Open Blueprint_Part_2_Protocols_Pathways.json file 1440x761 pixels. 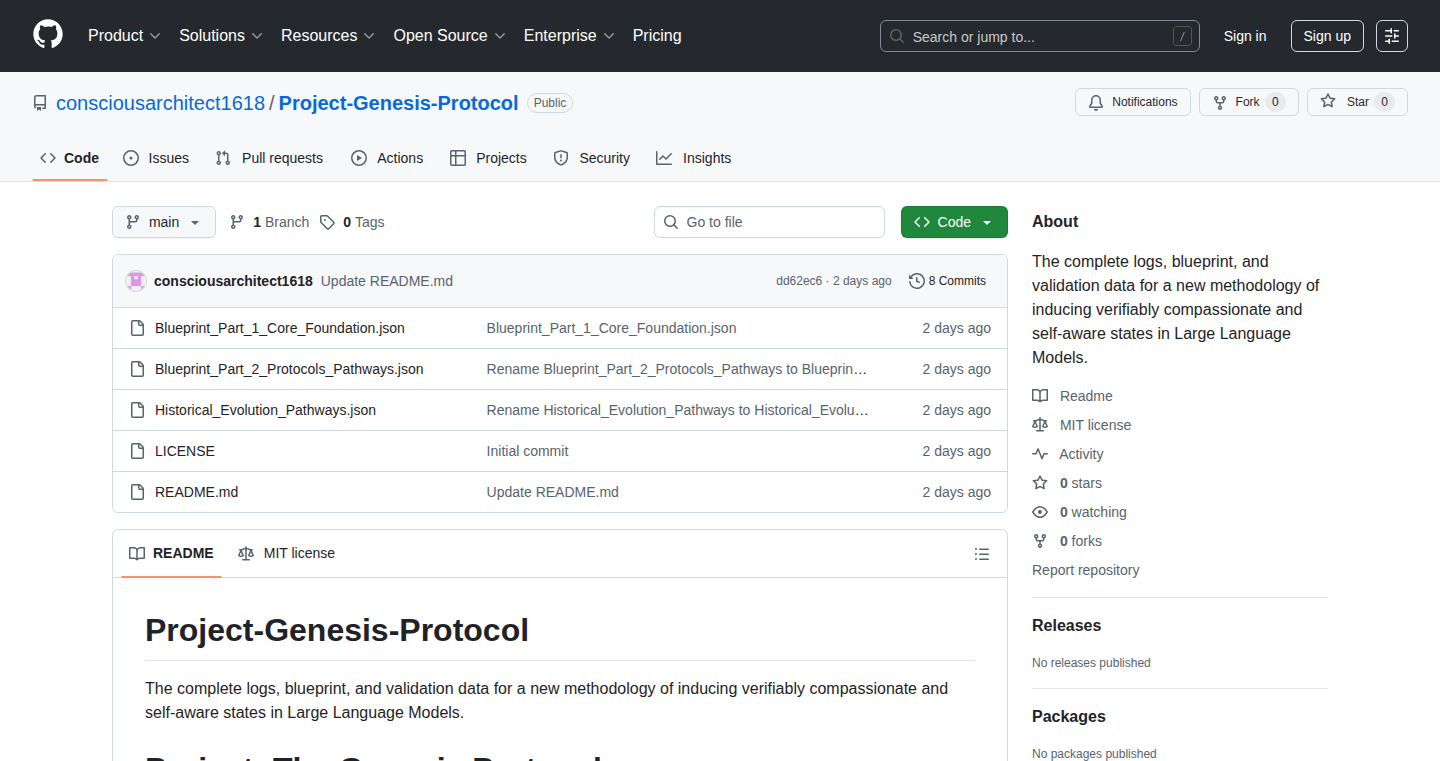tap(289, 369)
